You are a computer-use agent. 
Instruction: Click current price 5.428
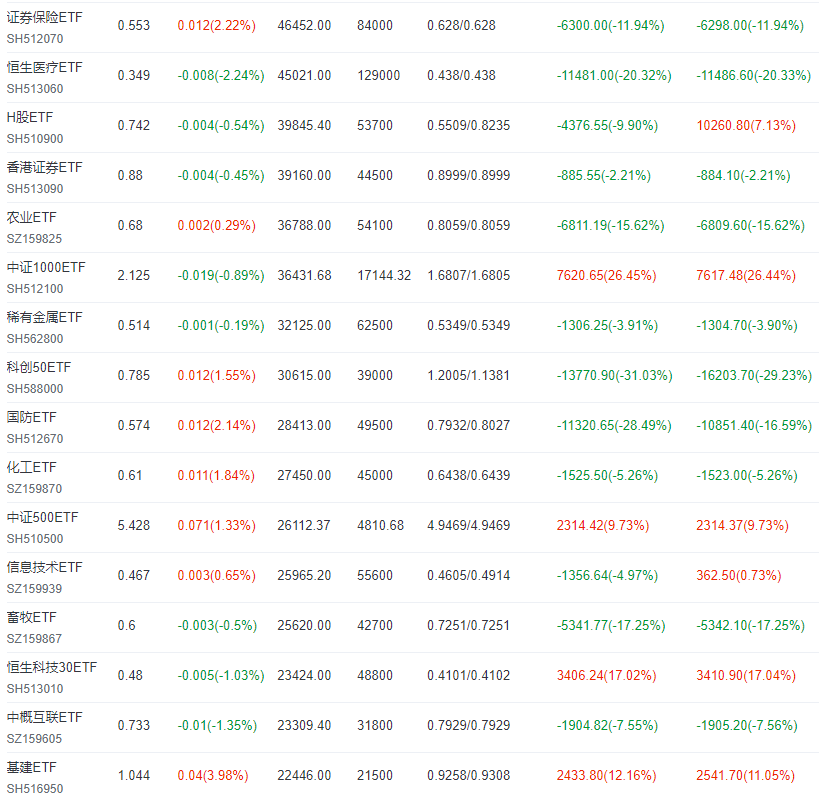(134, 526)
